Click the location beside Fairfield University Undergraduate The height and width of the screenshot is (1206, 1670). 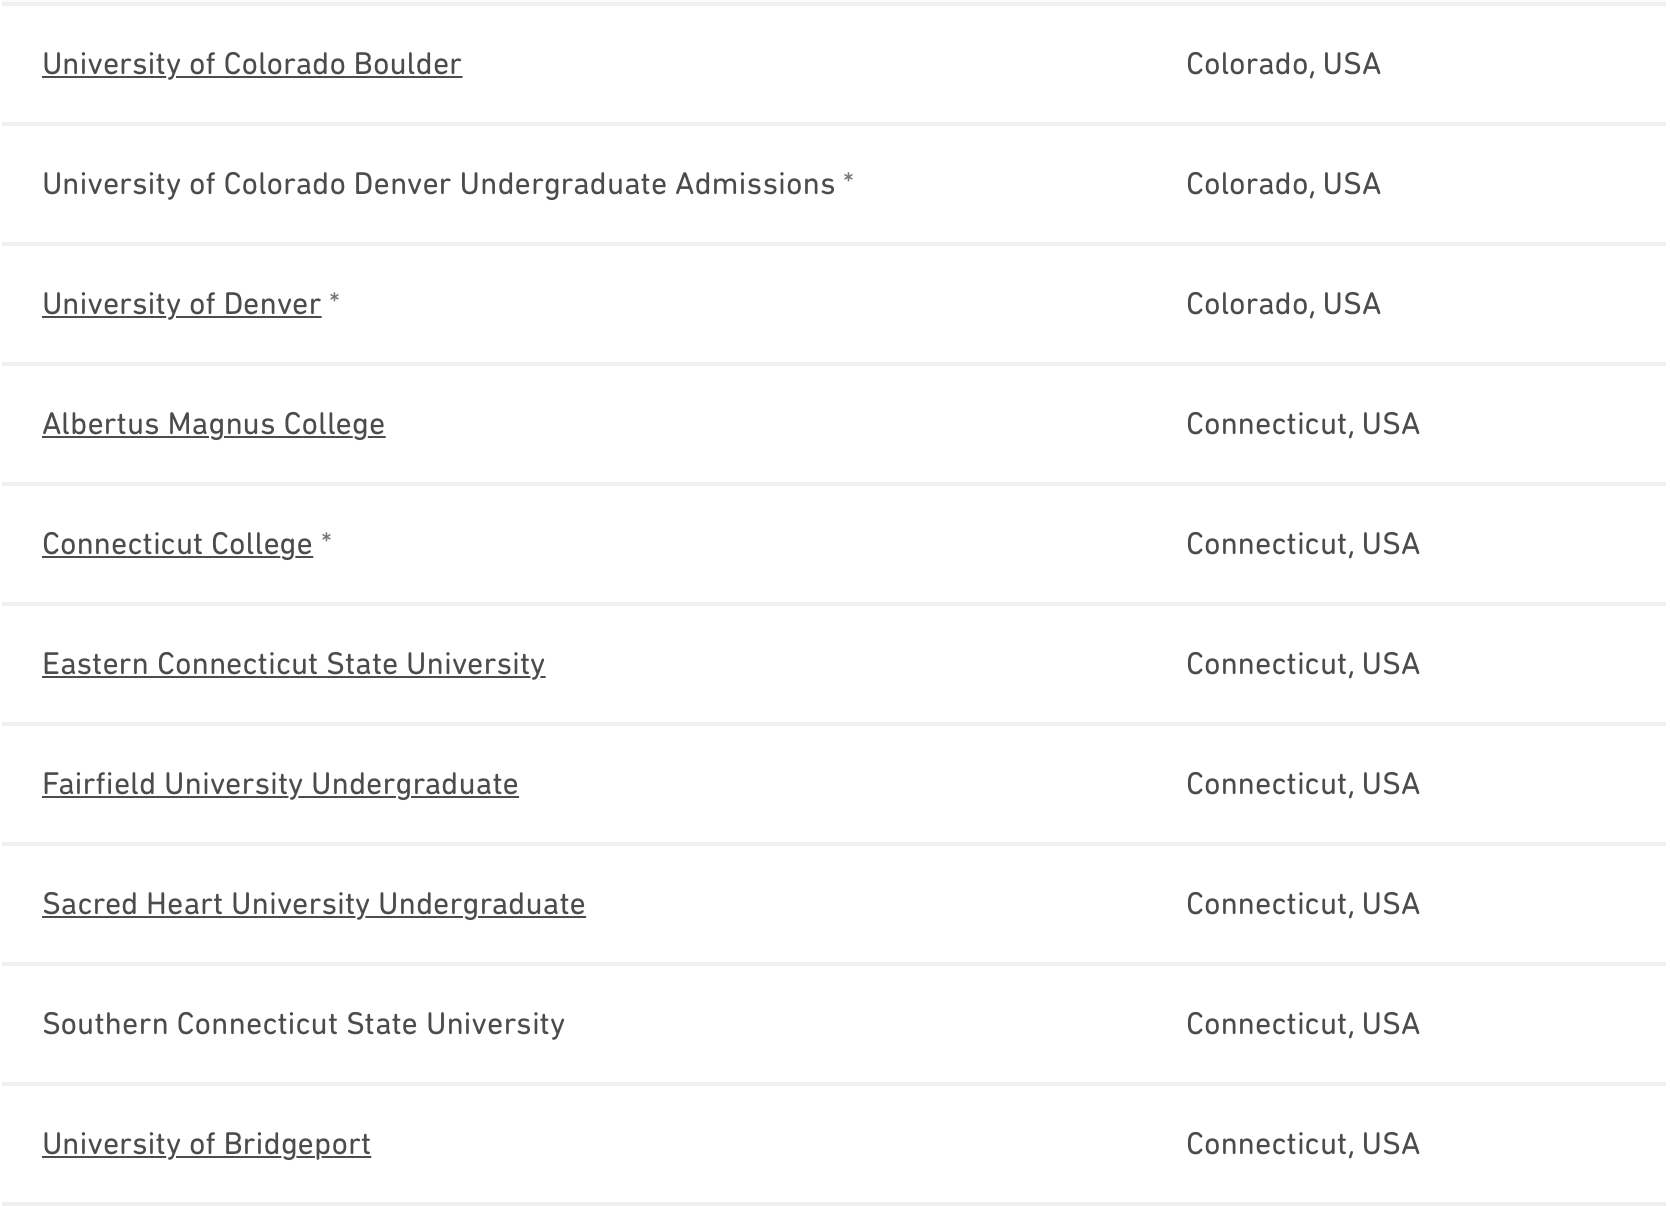1302,784
